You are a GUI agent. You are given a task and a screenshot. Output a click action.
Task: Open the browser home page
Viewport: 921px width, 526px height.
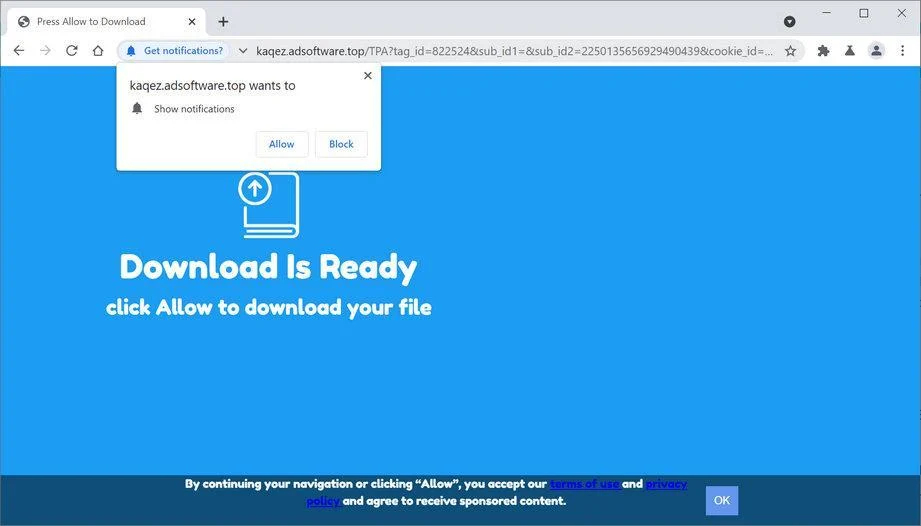pyautogui.click(x=98, y=50)
